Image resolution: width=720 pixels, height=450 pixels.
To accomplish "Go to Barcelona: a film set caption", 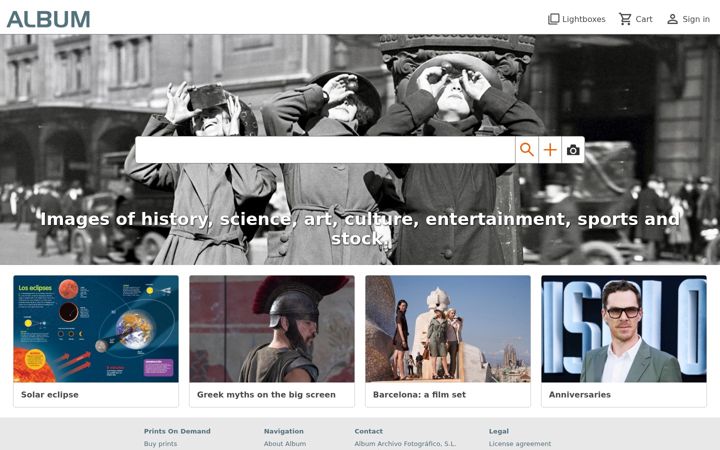I will [419, 394].
